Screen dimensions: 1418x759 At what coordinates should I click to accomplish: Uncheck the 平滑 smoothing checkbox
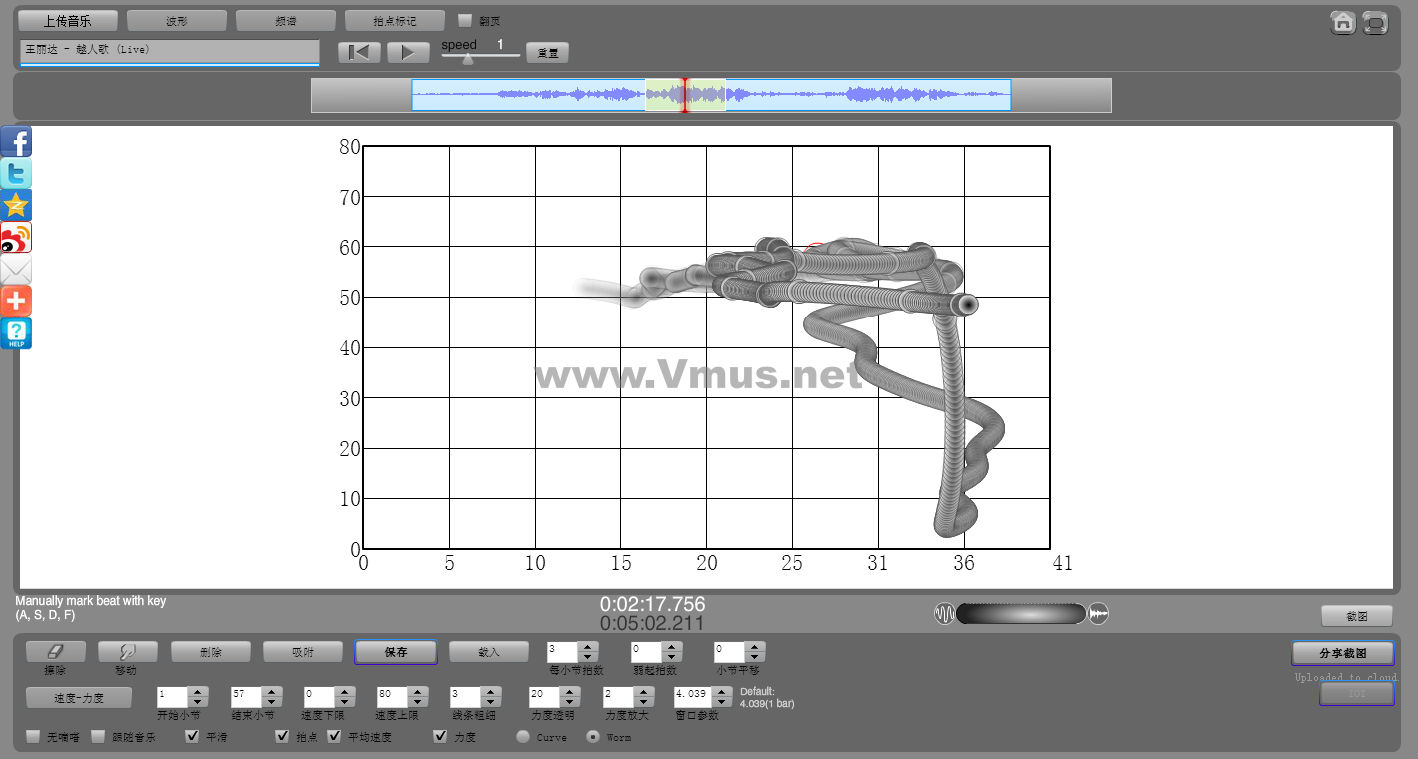(193, 737)
